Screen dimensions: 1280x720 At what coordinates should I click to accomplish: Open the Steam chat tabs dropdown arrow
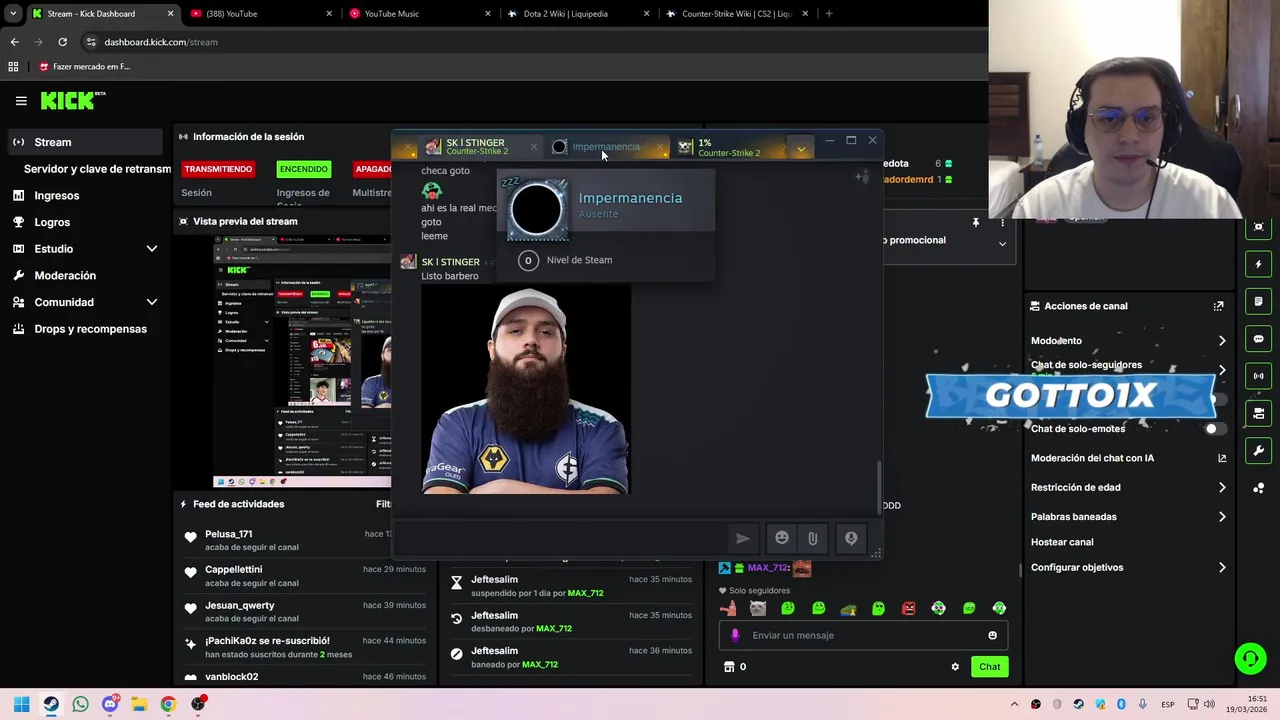click(801, 149)
